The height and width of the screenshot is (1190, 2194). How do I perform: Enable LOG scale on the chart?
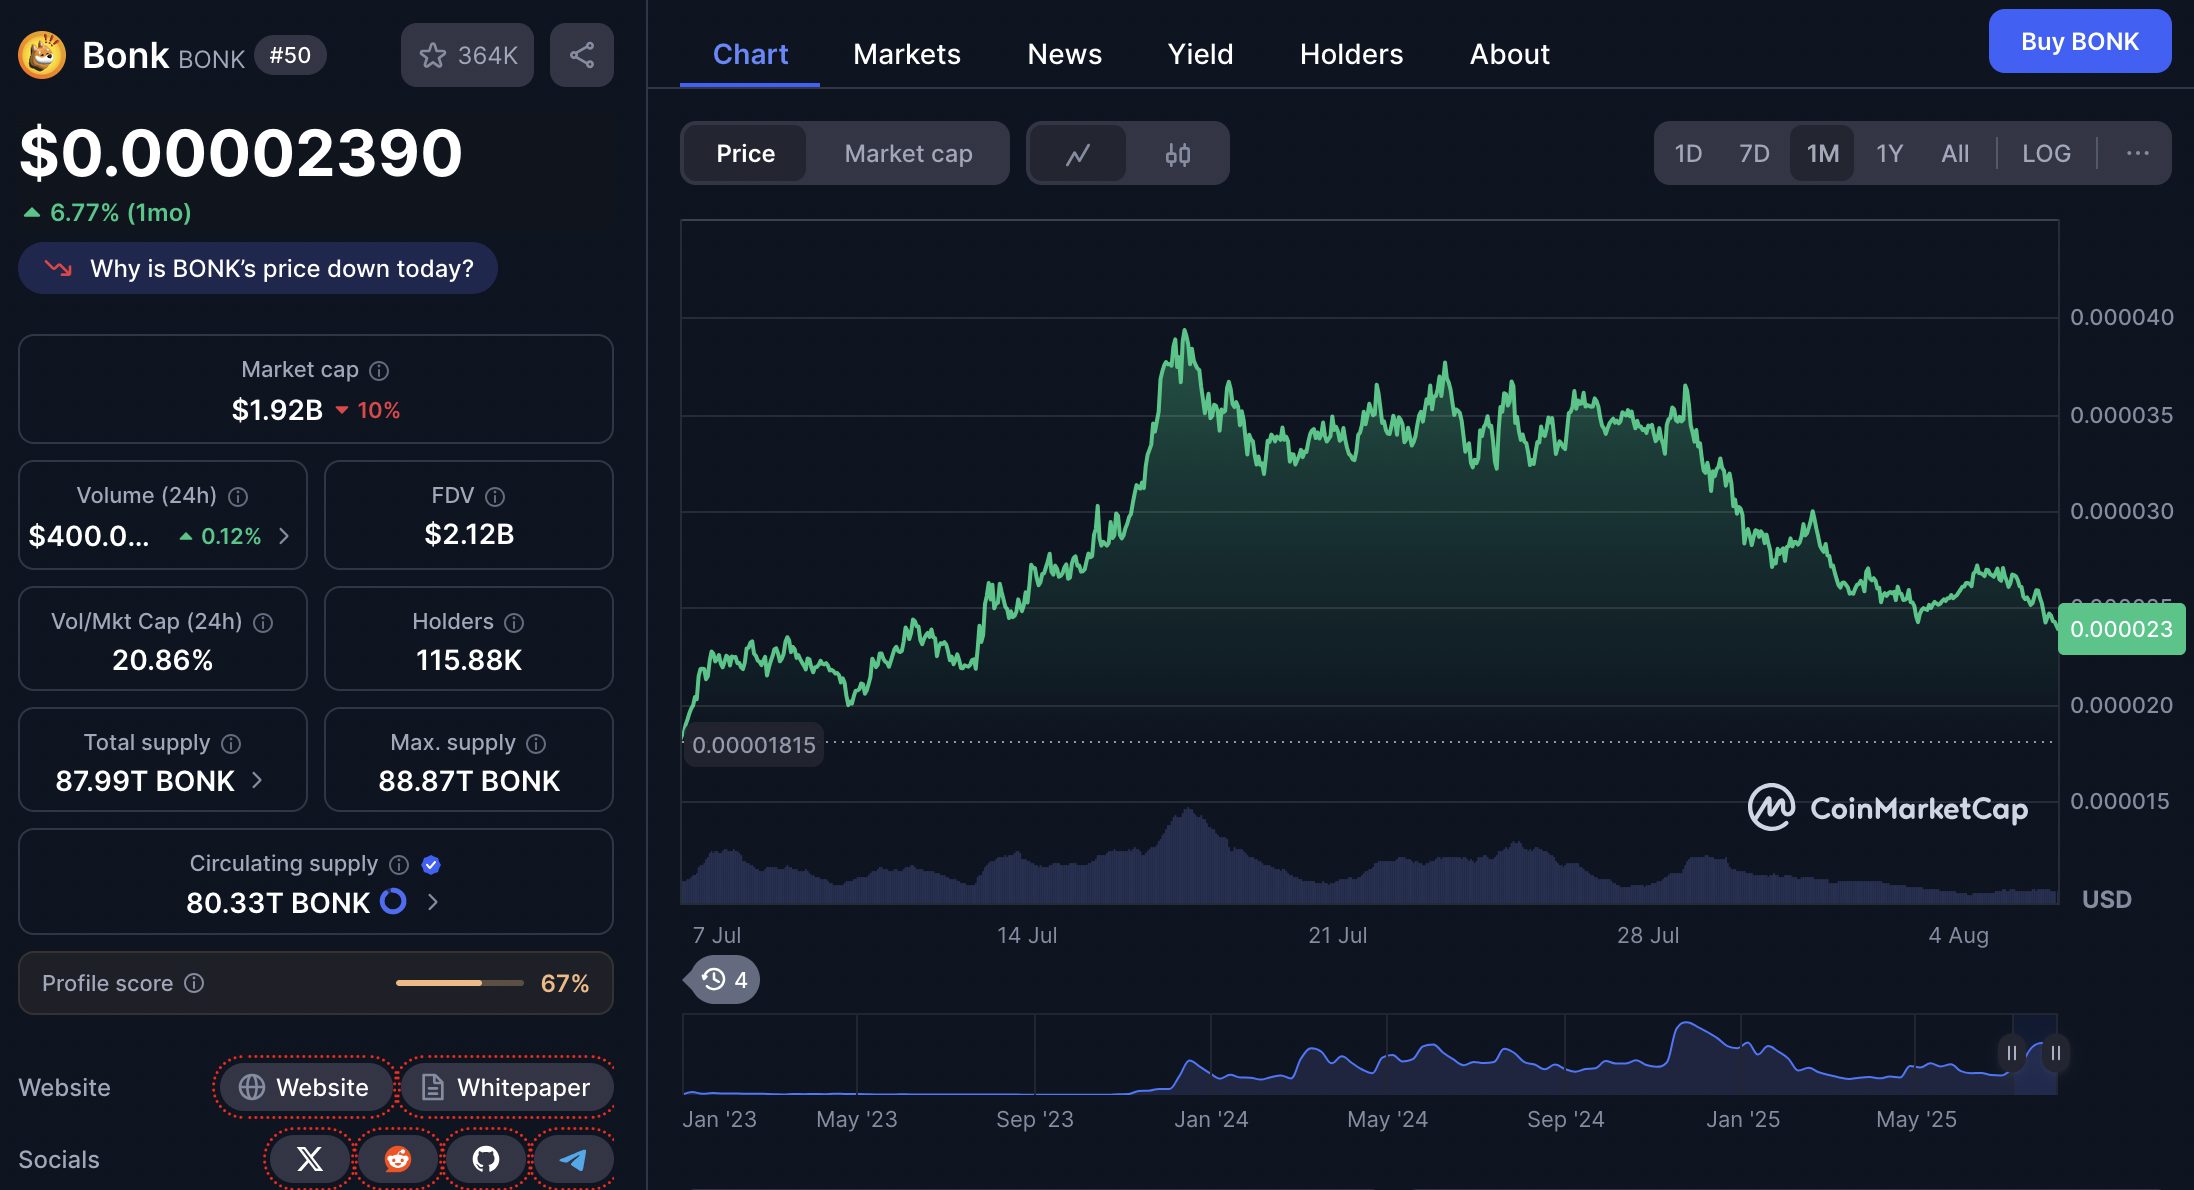tap(2046, 153)
